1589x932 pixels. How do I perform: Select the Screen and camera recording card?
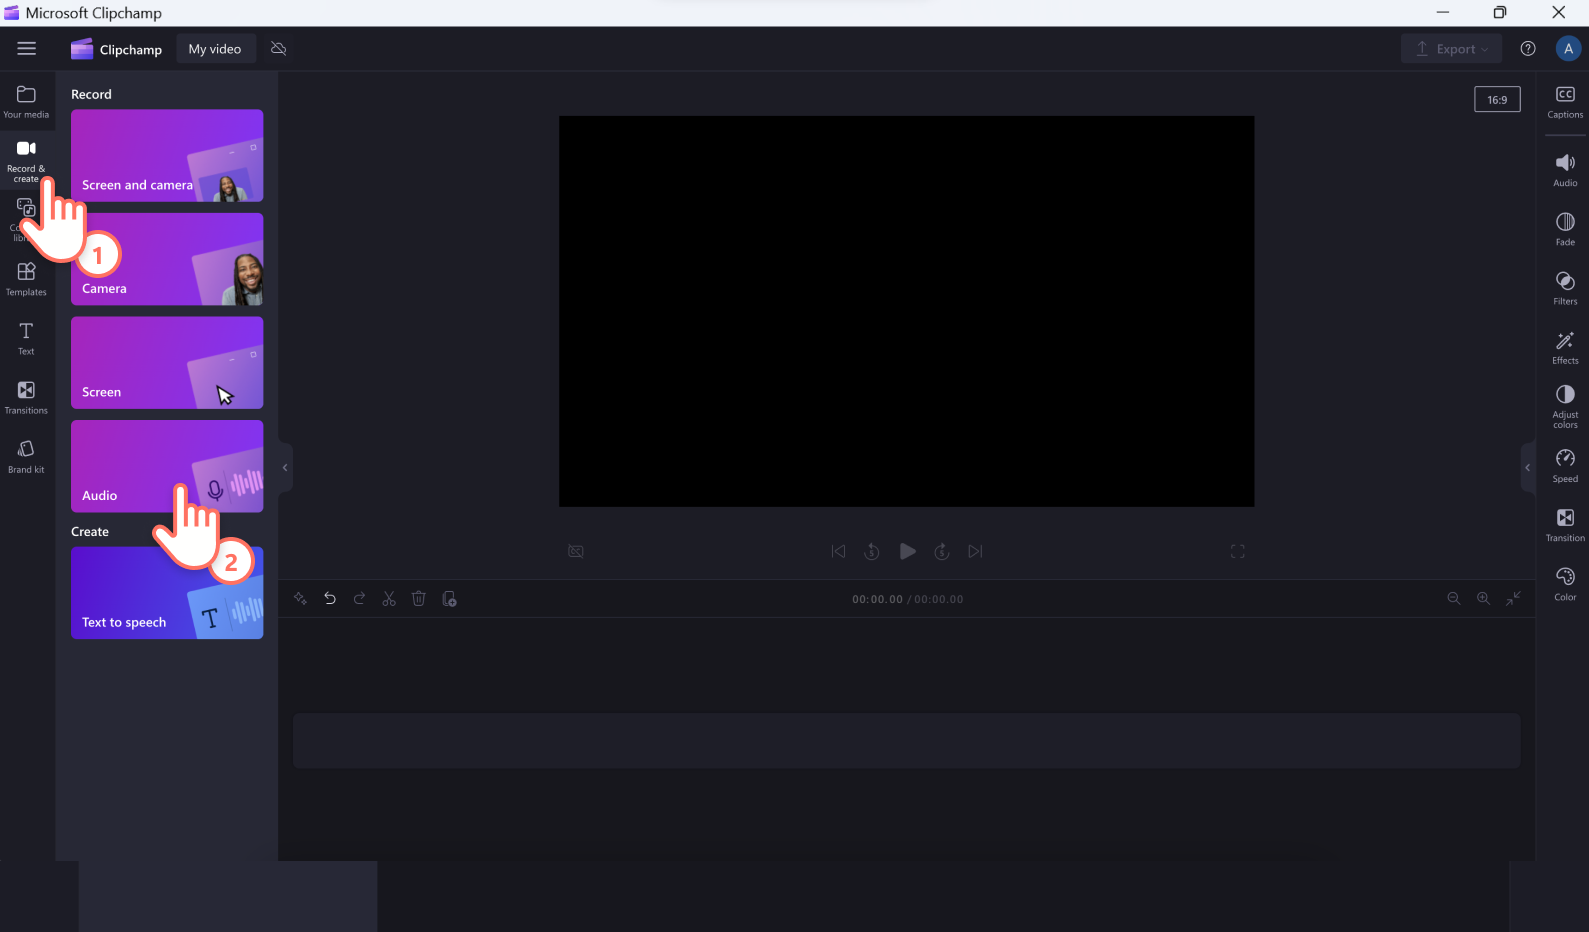[167, 156]
